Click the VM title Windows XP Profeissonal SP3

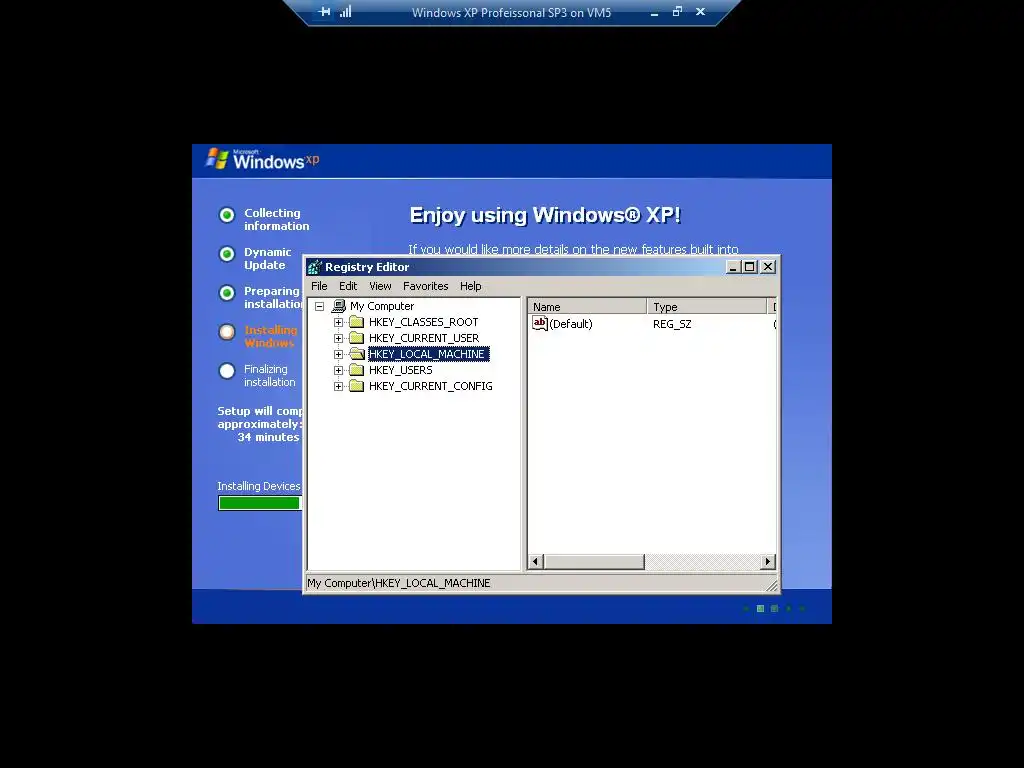tap(511, 12)
